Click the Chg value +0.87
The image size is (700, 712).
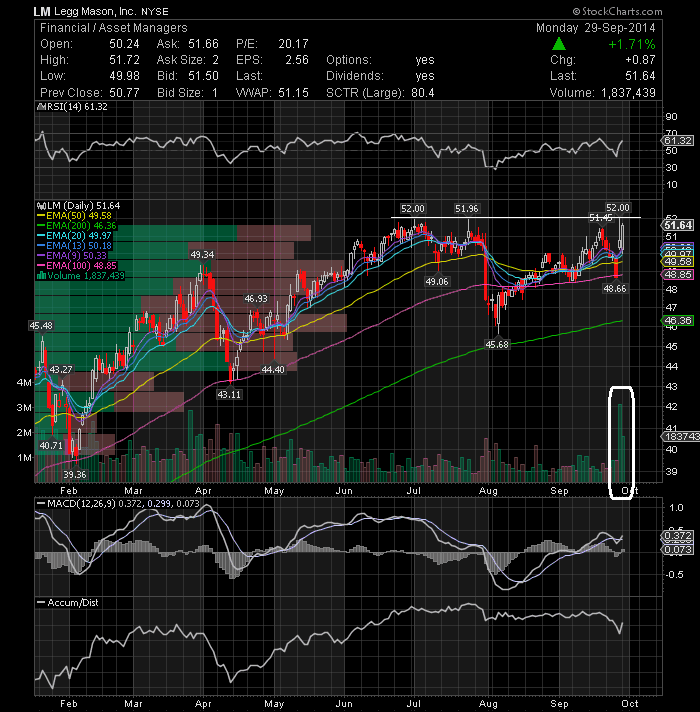pyautogui.click(x=640, y=60)
